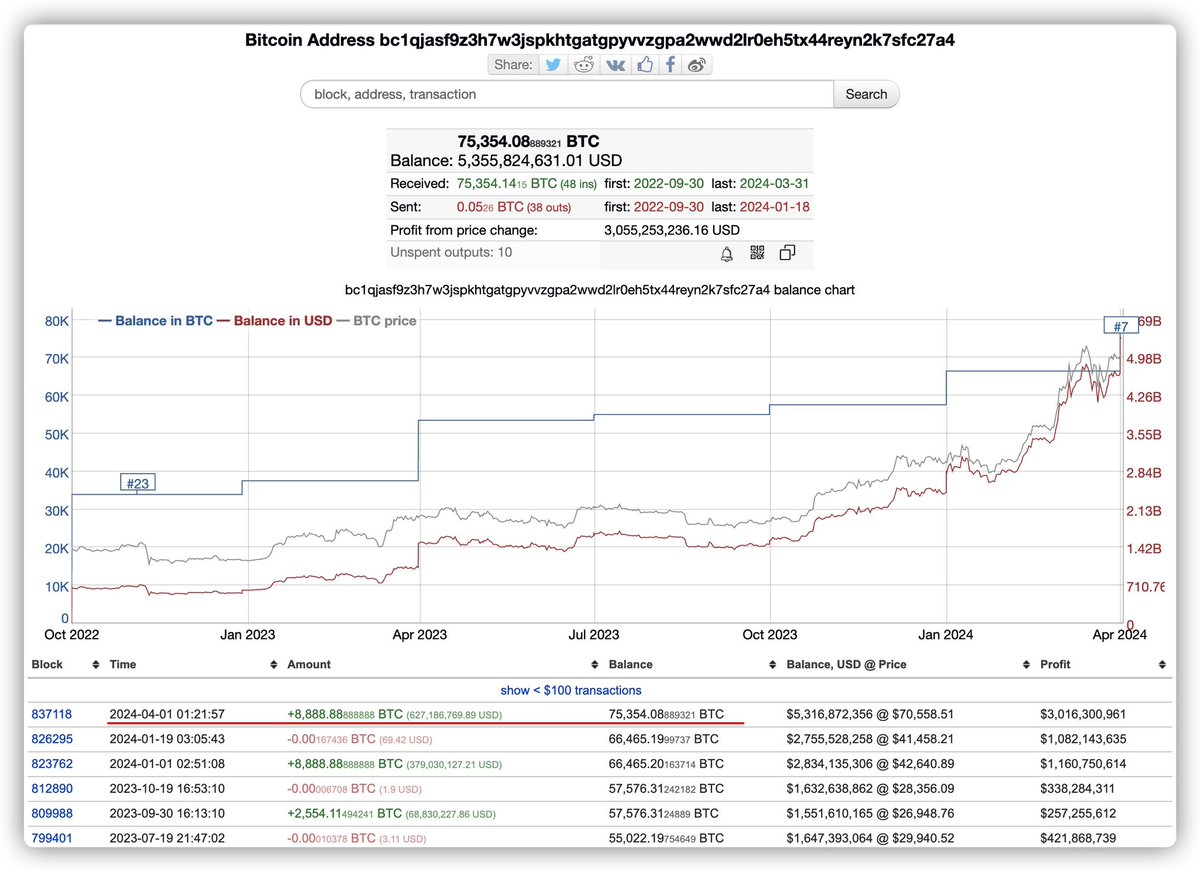Click $5,316,872,356 @ $70,558.51 cell
This screenshot has height=871, width=1200.
[869, 715]
